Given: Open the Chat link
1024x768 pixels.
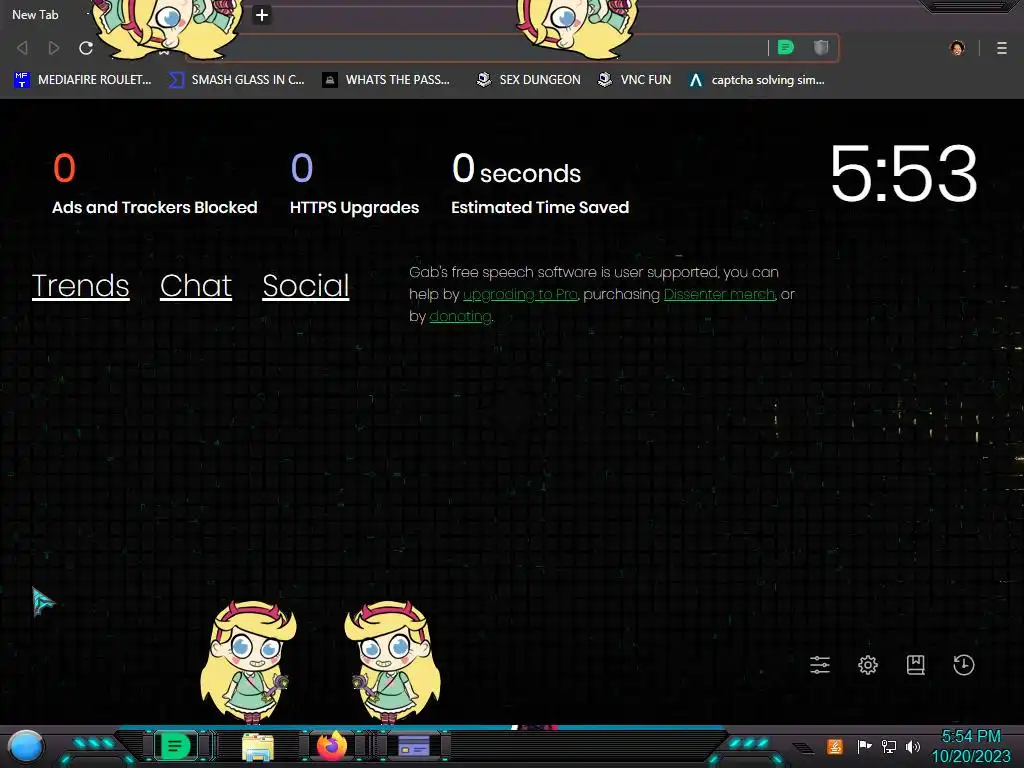Looking at the screenshot, I should click(x=196, y=286).
